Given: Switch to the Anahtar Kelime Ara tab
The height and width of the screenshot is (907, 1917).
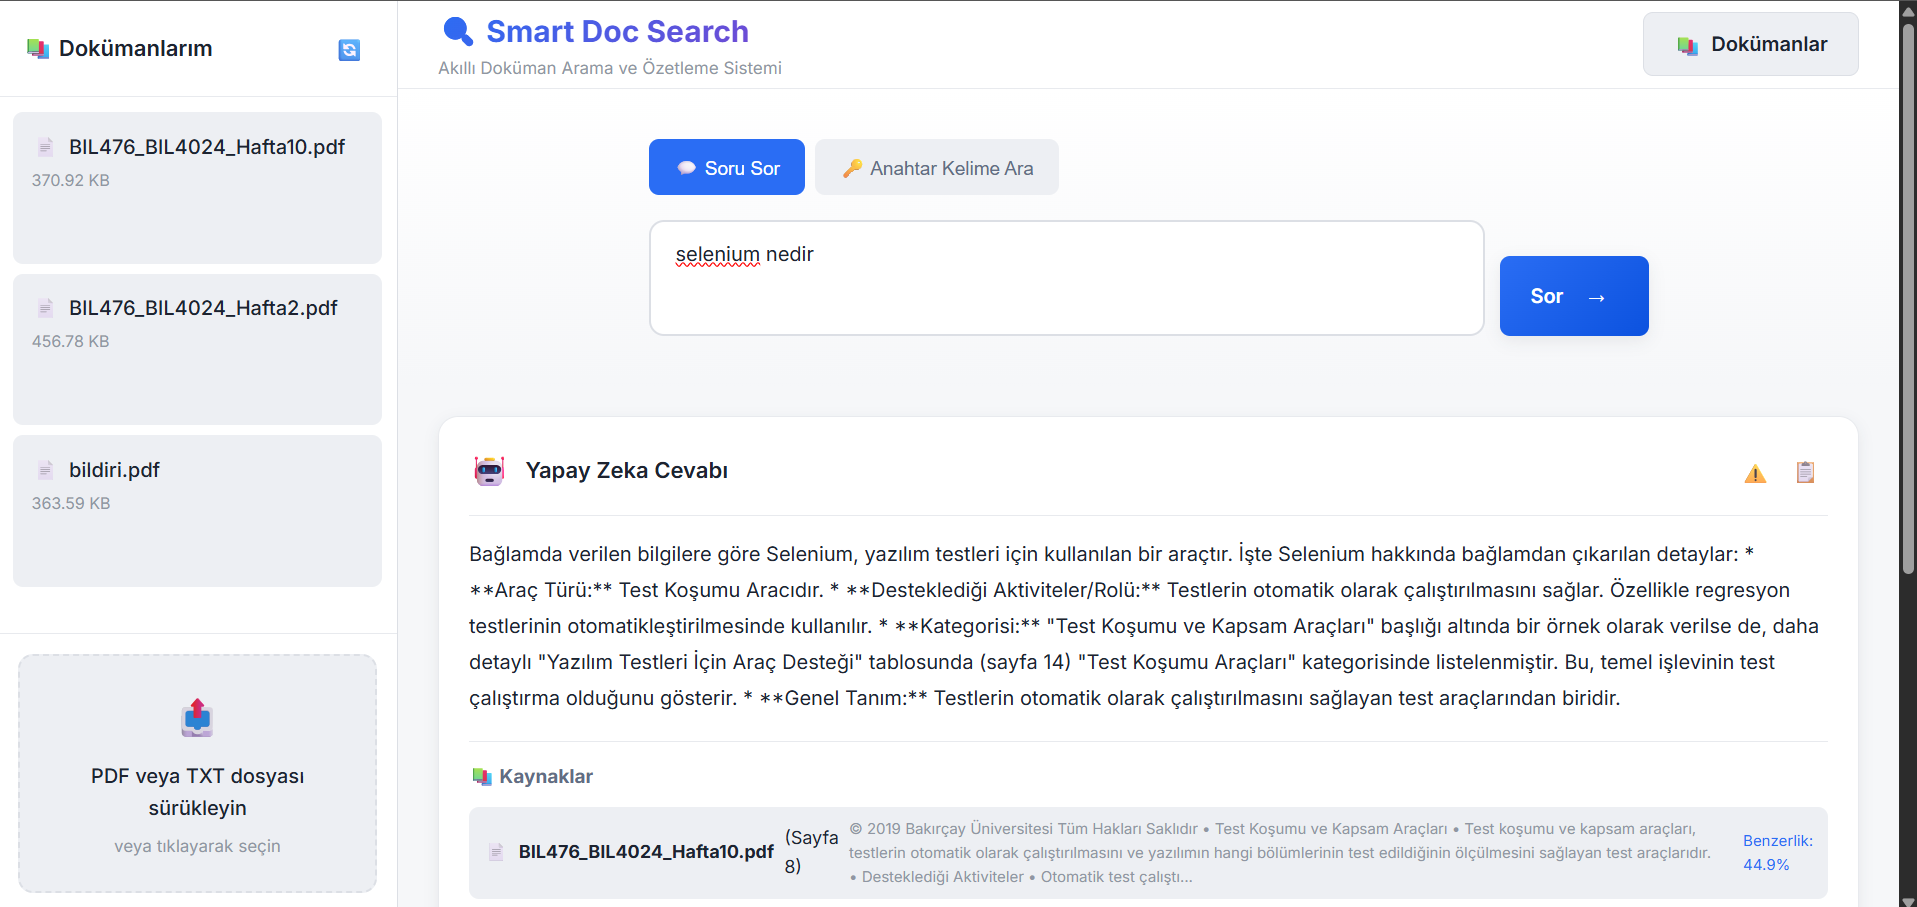Looking at the screenshot, I should [x=936, y=167].
